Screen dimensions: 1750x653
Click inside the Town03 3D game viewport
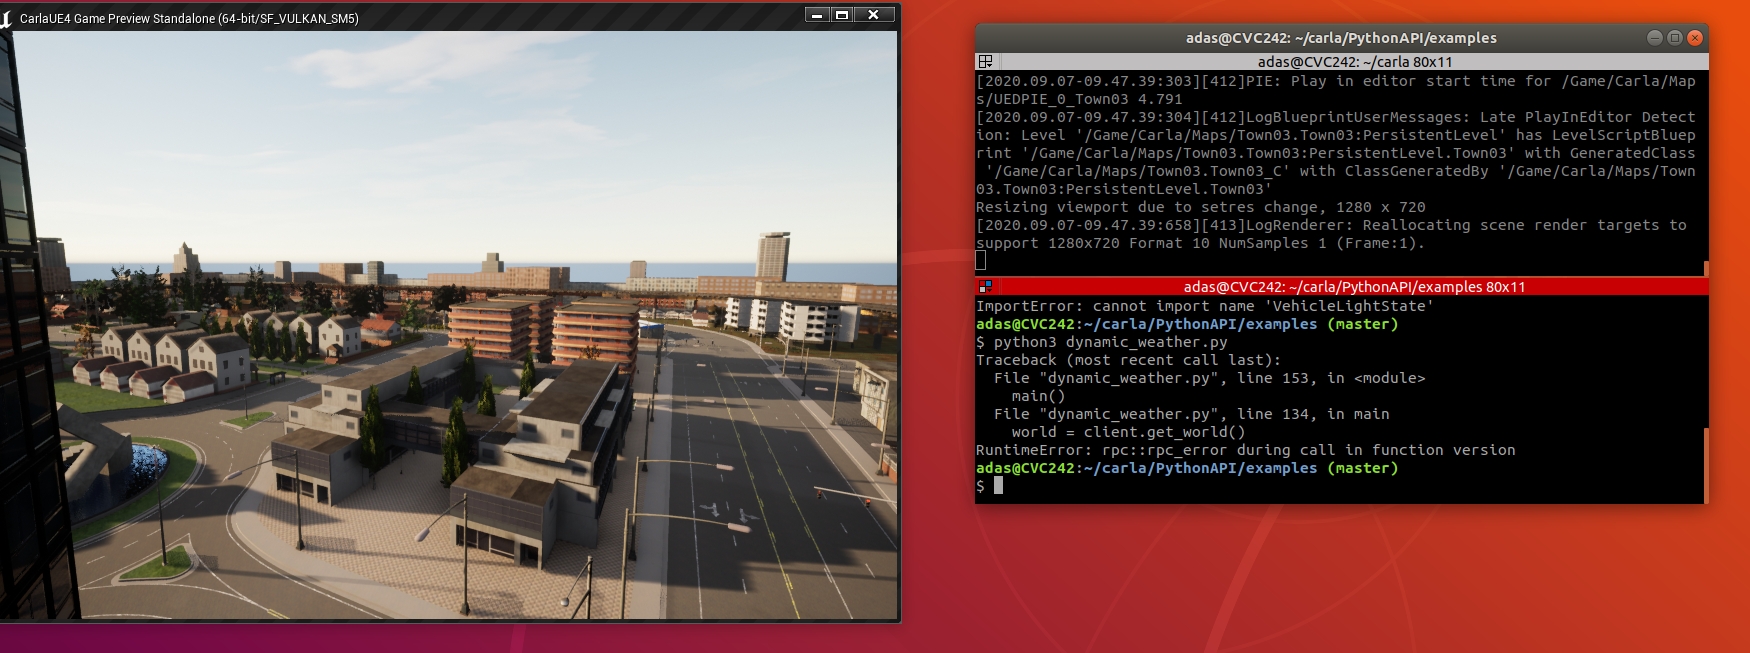[x=450, y=330]
